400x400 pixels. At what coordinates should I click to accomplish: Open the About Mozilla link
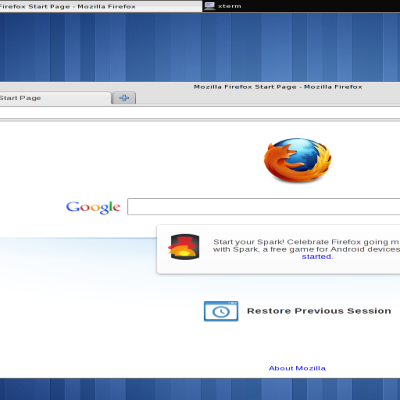coord(297,368)
